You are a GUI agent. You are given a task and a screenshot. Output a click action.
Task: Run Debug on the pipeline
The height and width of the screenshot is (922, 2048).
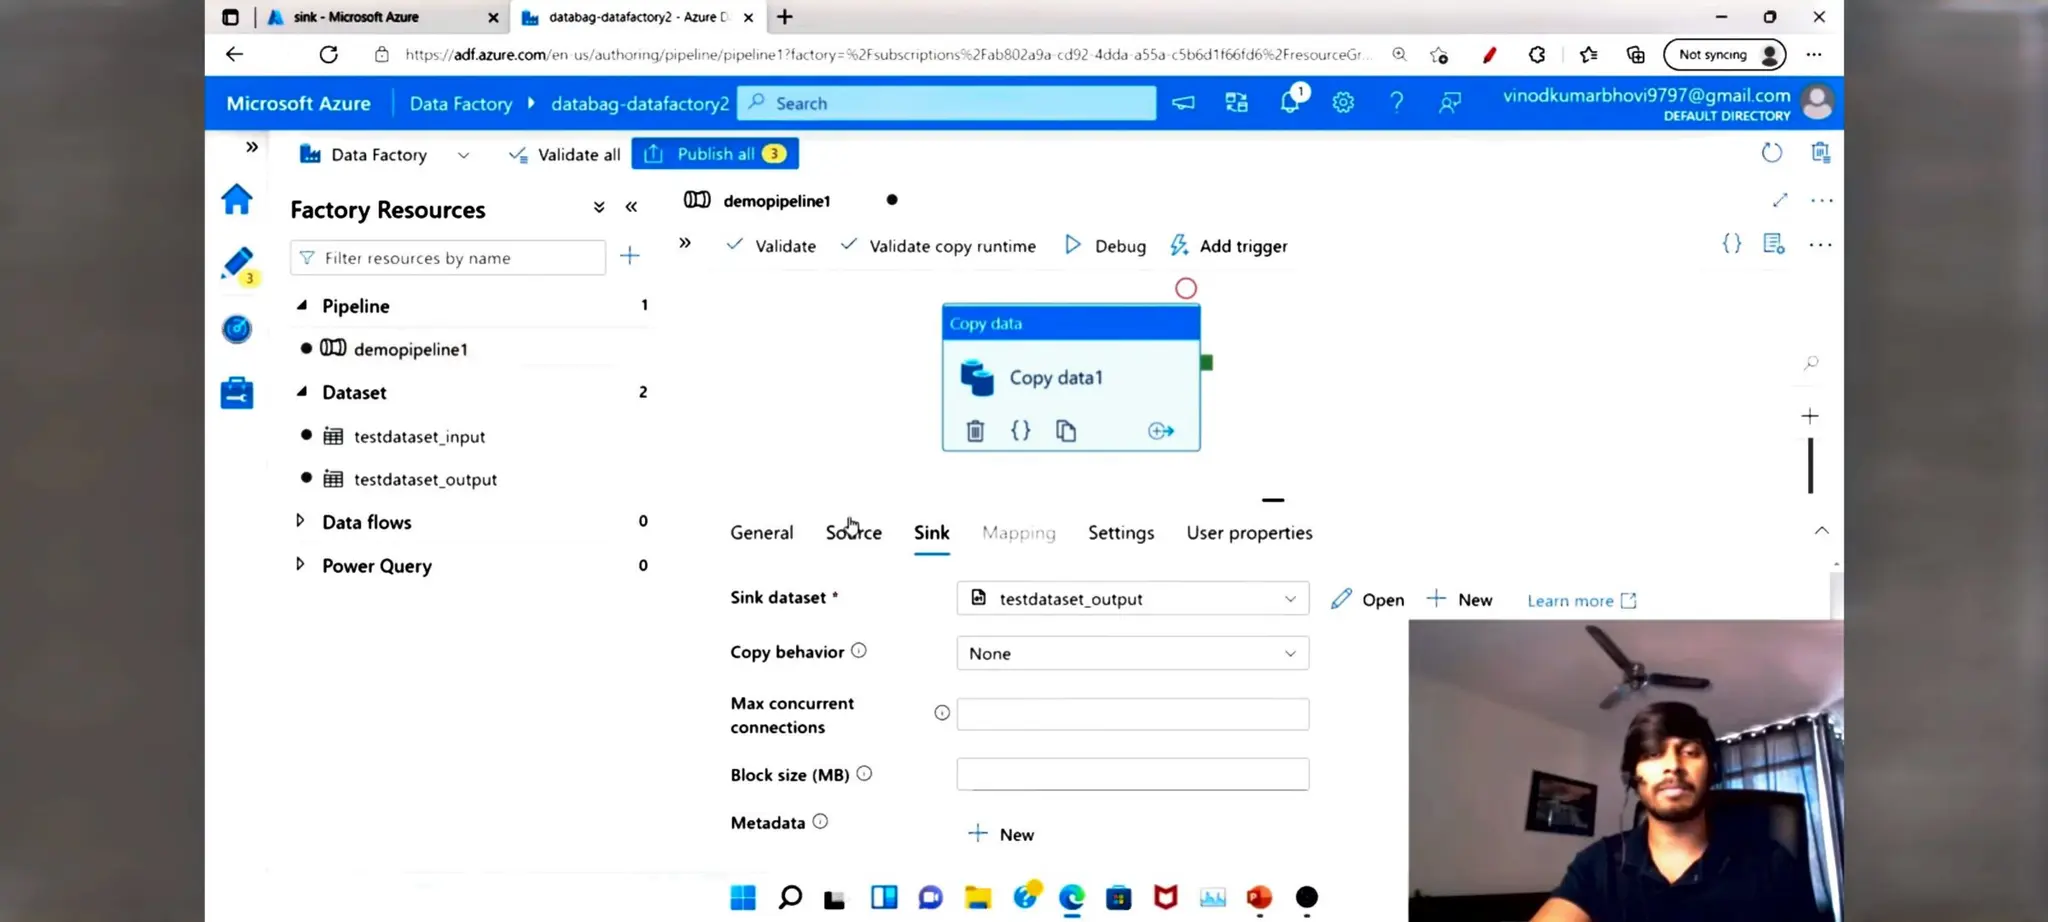[x=1105, y=246]
